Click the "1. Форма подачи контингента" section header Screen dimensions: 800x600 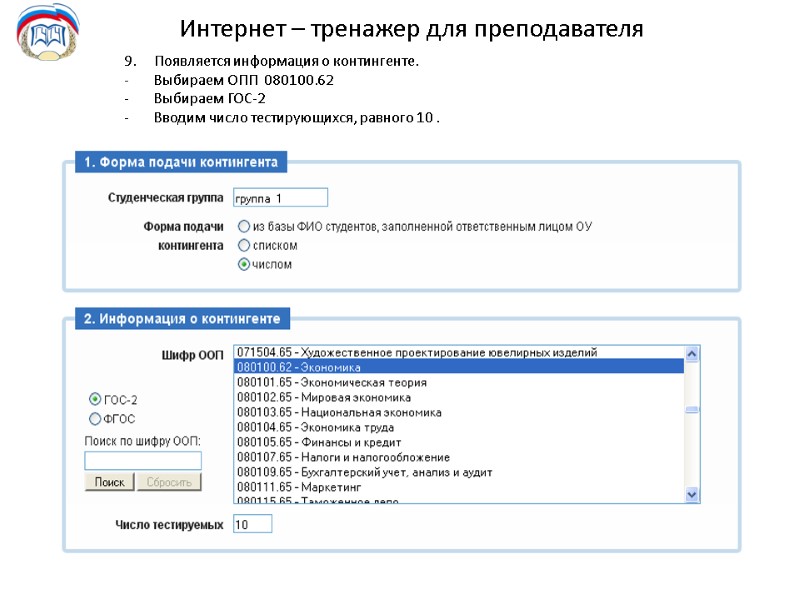(180, 161)
